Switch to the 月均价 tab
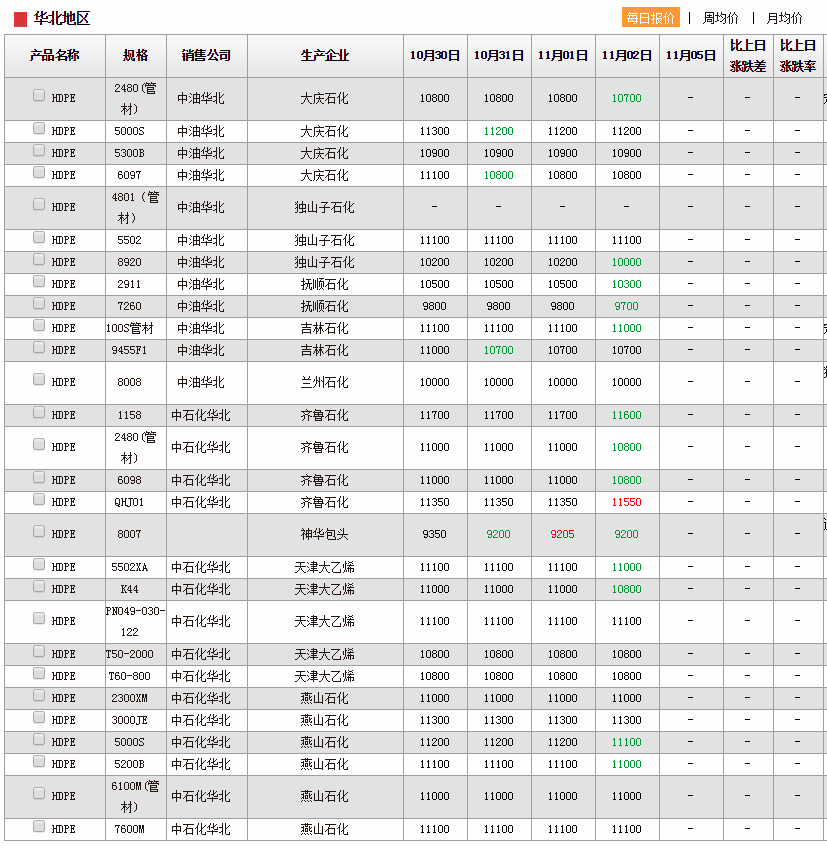 (x=784, y=18)
